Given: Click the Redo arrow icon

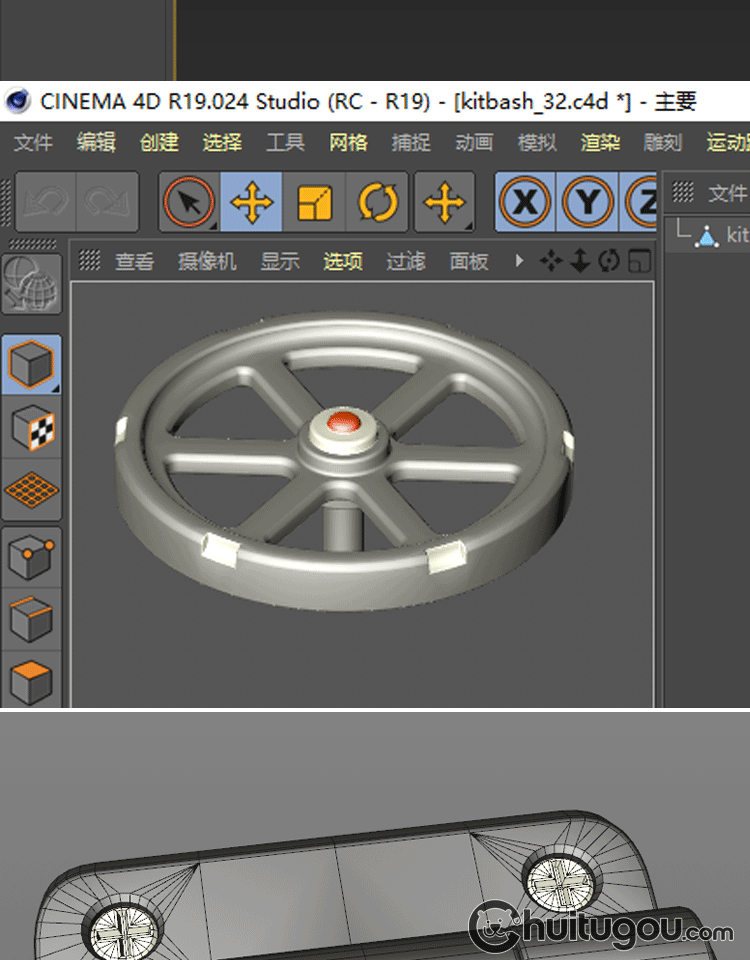Looking at the screenshot, I should (107, 202).
